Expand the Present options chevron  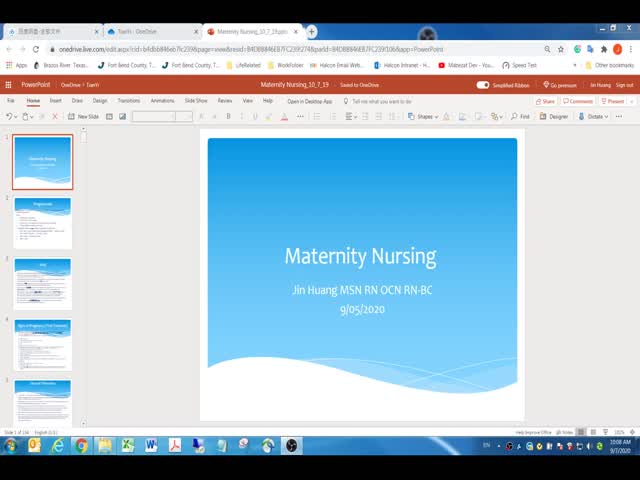coord(632,101)
